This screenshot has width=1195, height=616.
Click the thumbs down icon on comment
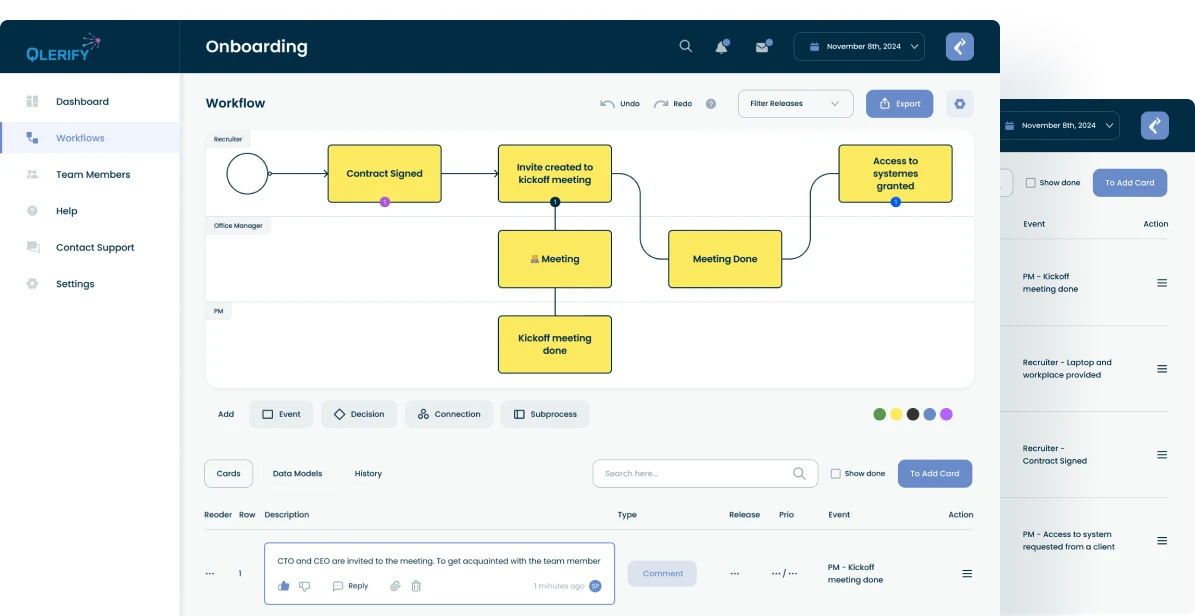click(305, 586)
